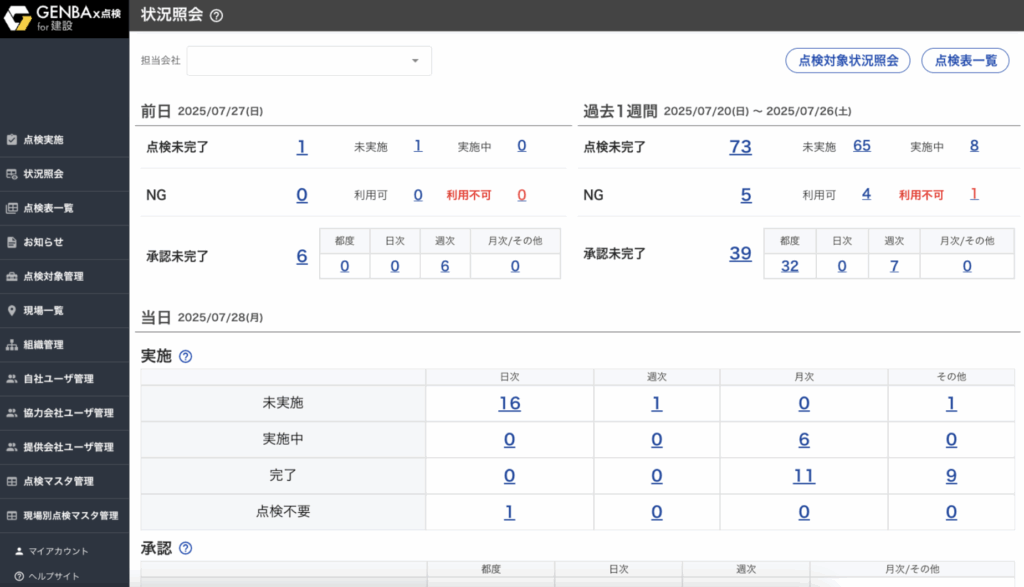Open 当日 完了 月次 count 11
Screen dimensions: 1024x587
(804, 475)
